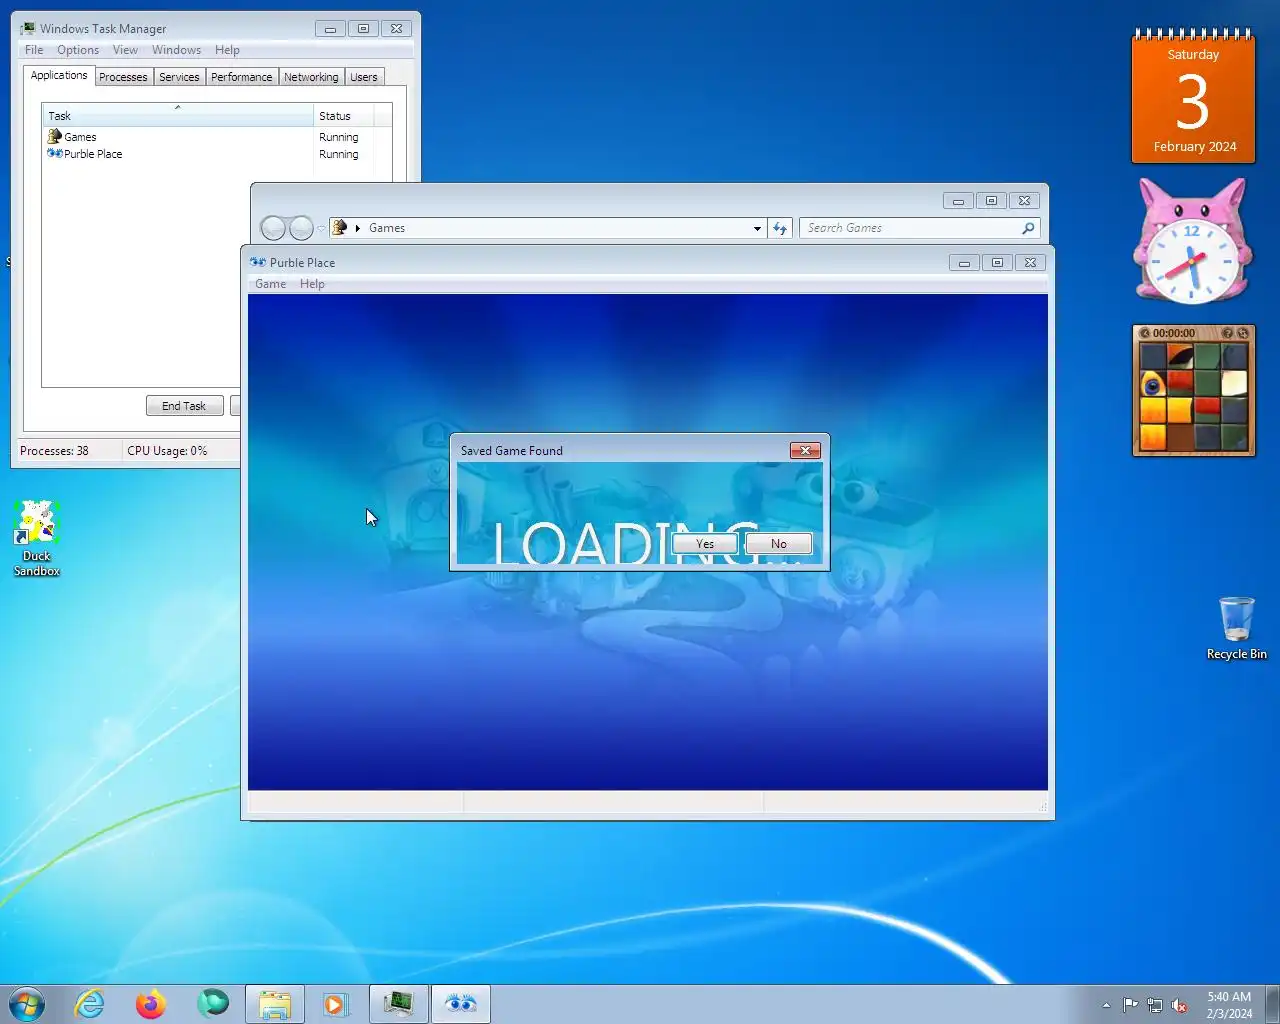This screenshot has height=1024, width=1280.
Task: Select the Games task row
Action: point(209,137)
